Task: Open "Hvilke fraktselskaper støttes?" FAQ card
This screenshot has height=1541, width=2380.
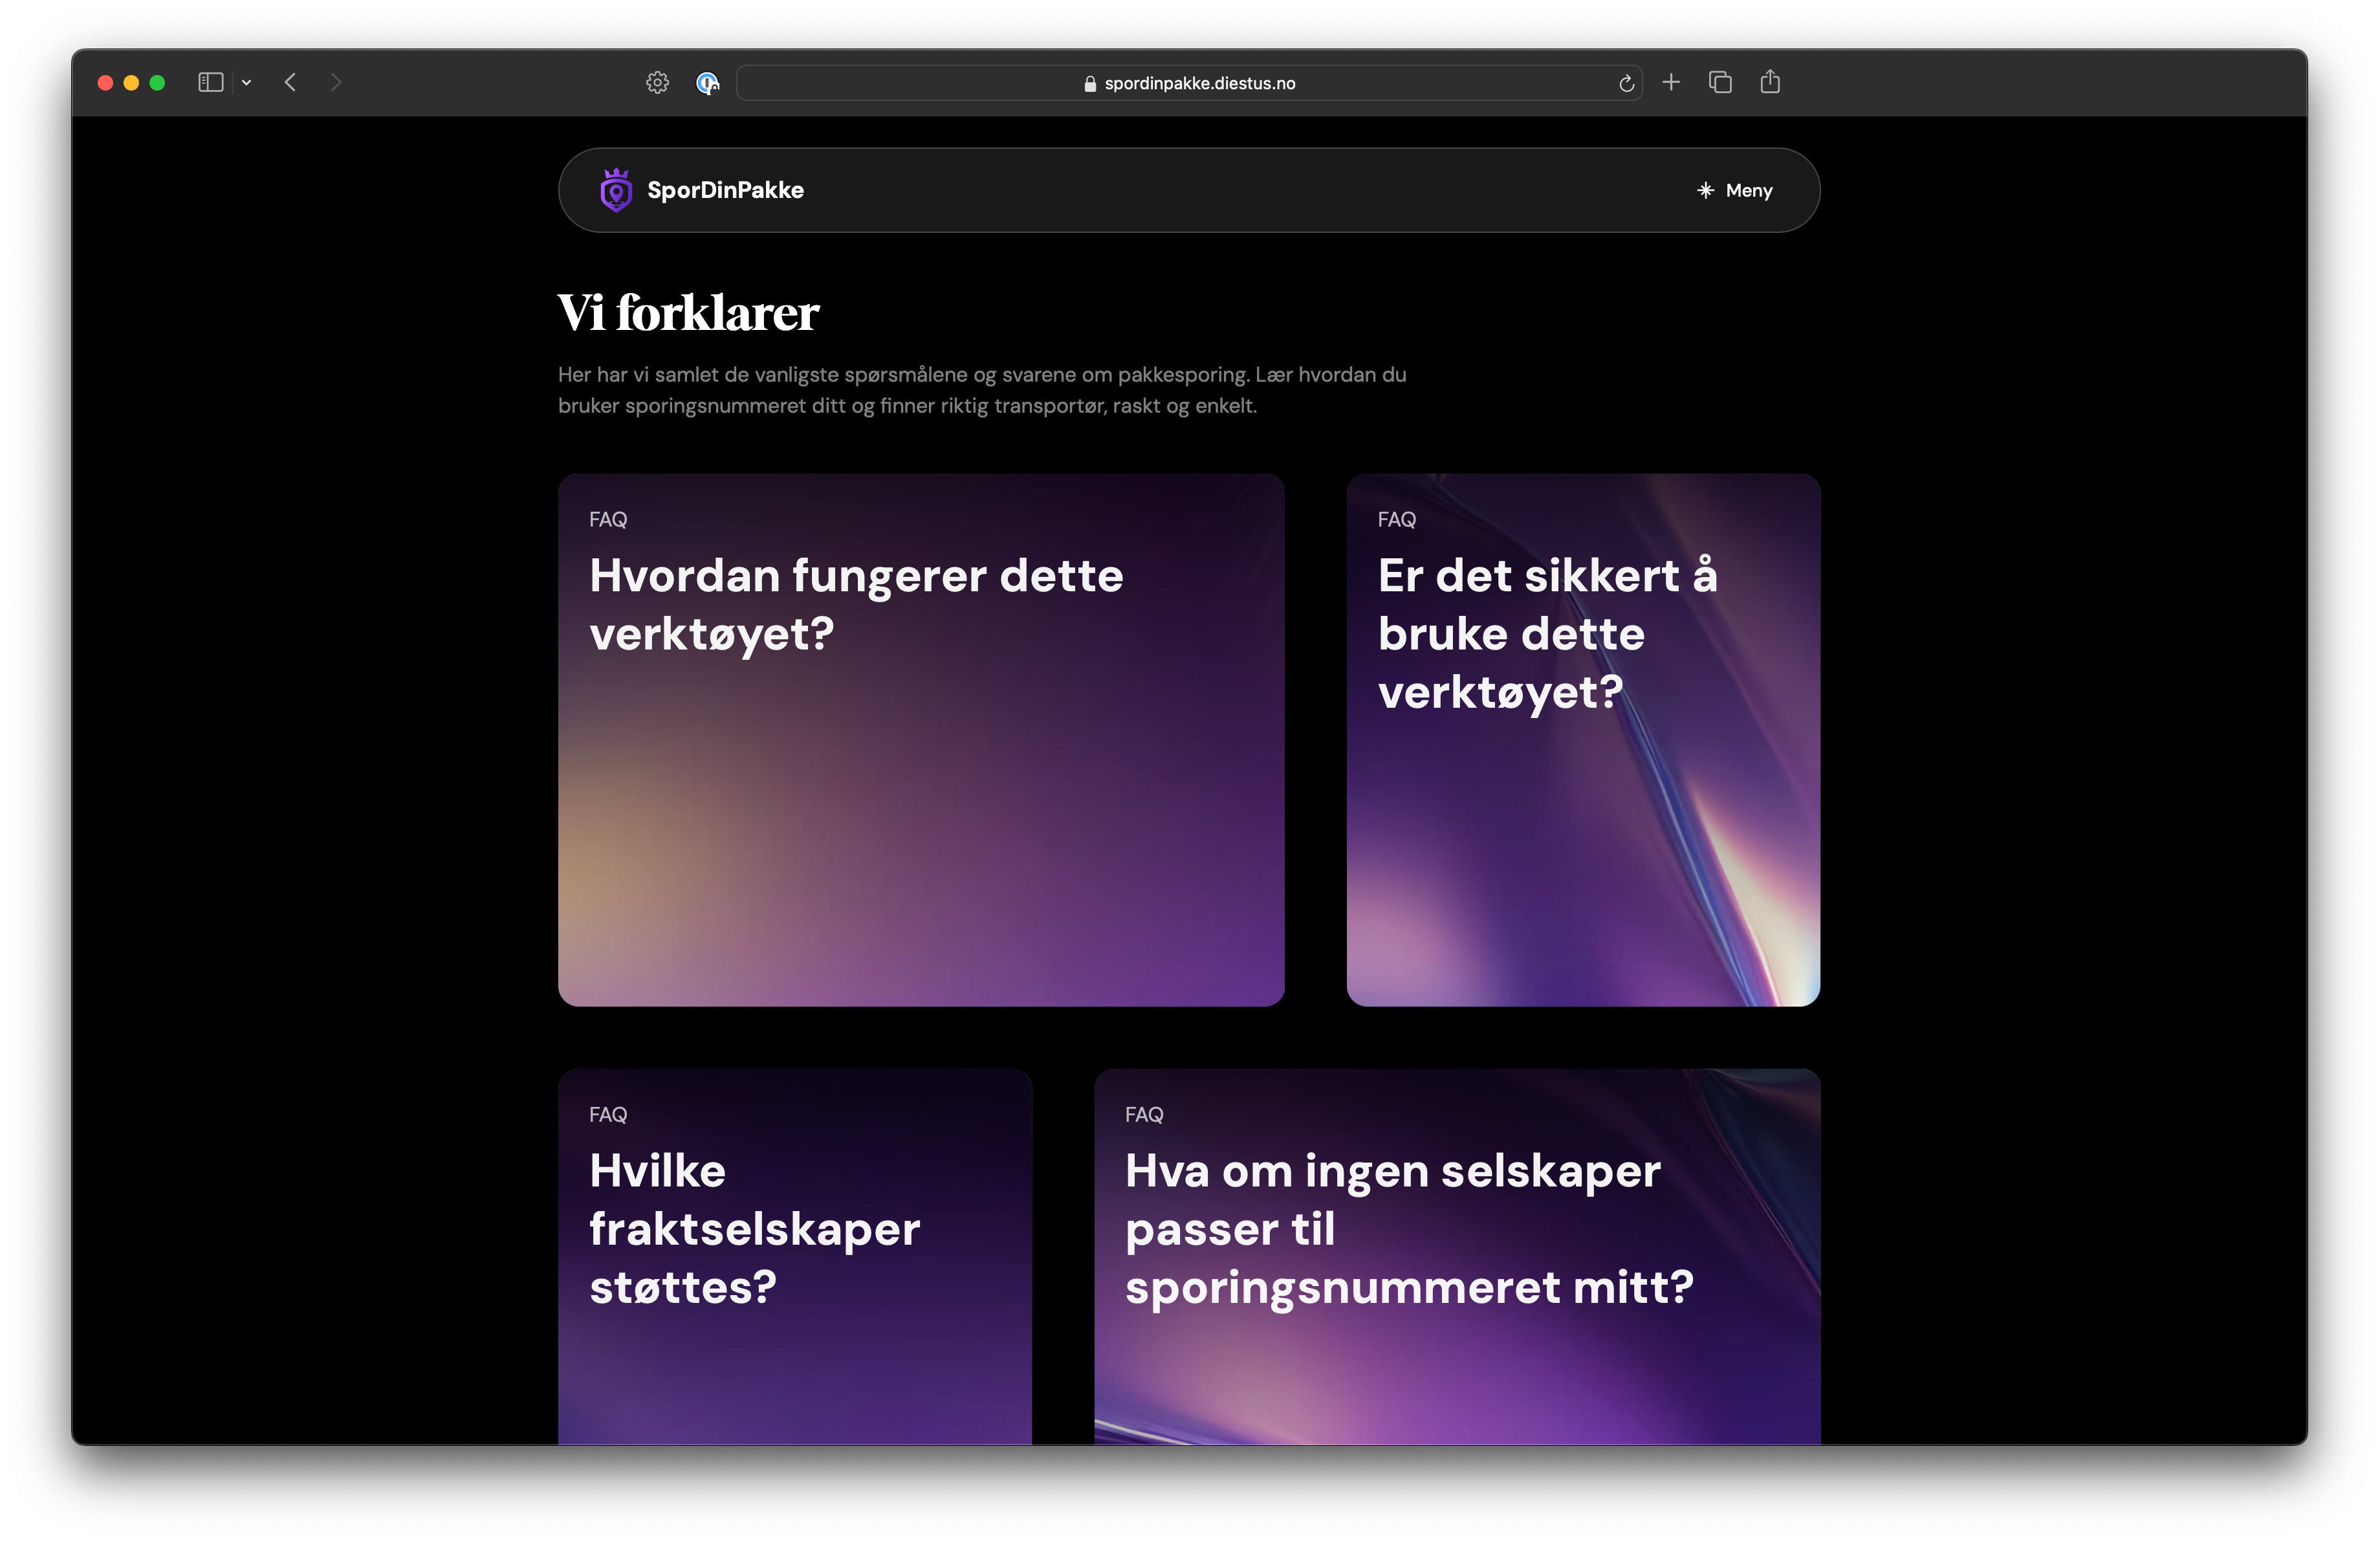Action: [794, 1255]
